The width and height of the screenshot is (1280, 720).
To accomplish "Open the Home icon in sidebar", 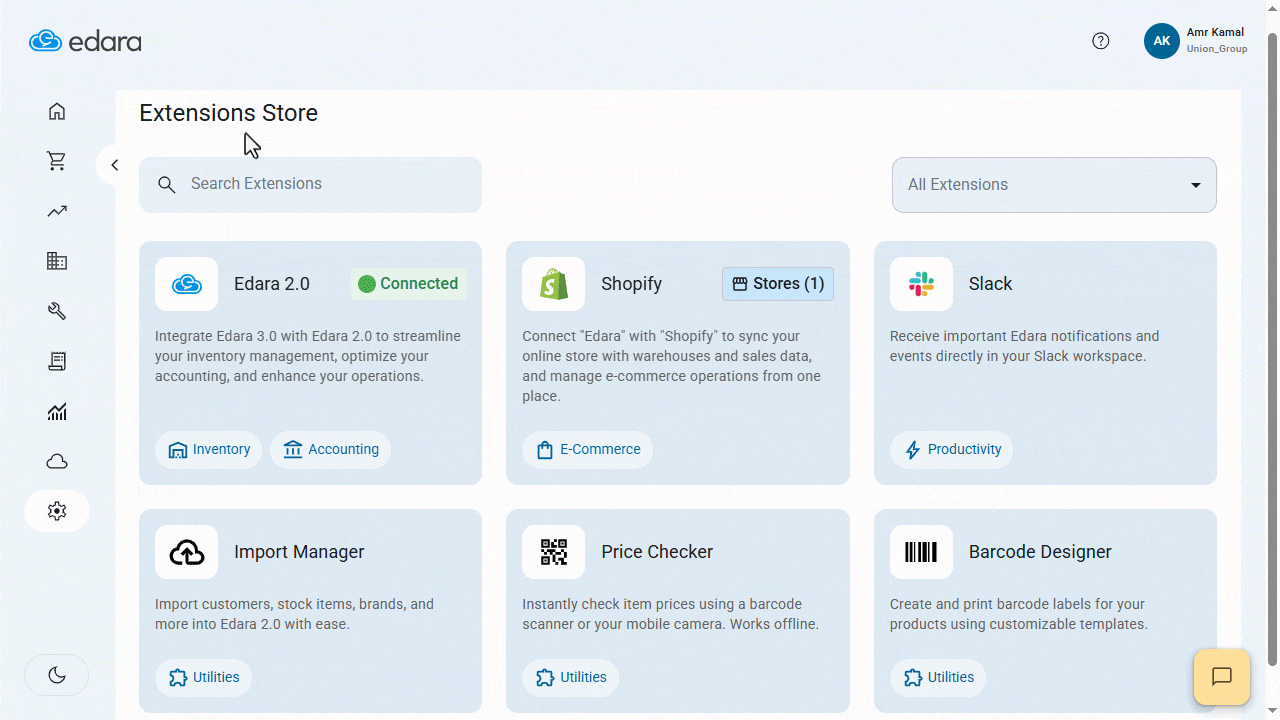I will pos(57,111).
